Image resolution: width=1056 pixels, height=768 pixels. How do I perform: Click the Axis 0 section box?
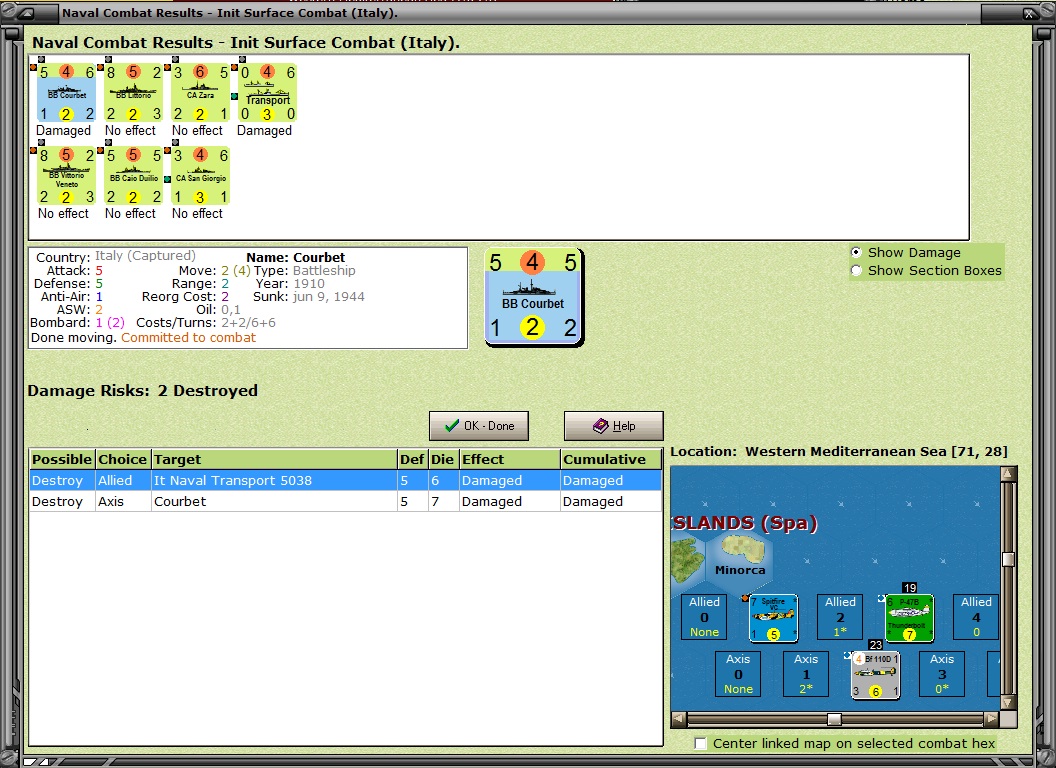click(738, 674)
